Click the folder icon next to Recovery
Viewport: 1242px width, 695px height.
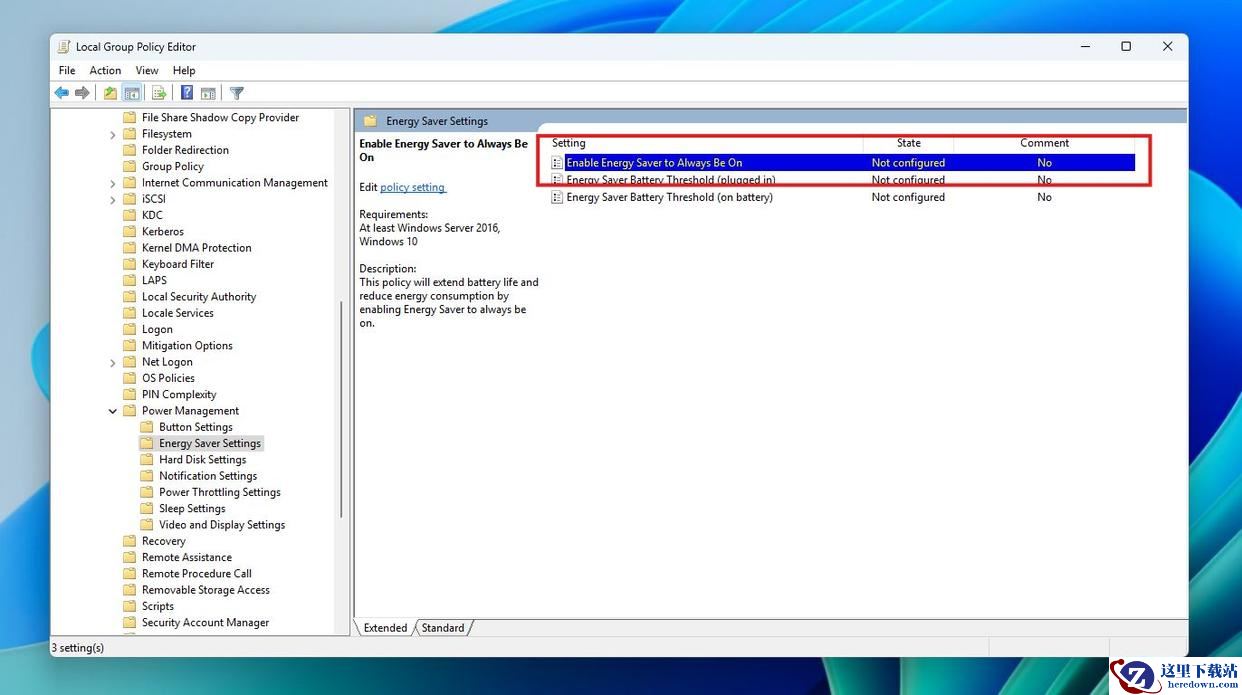tap(129, 541)
